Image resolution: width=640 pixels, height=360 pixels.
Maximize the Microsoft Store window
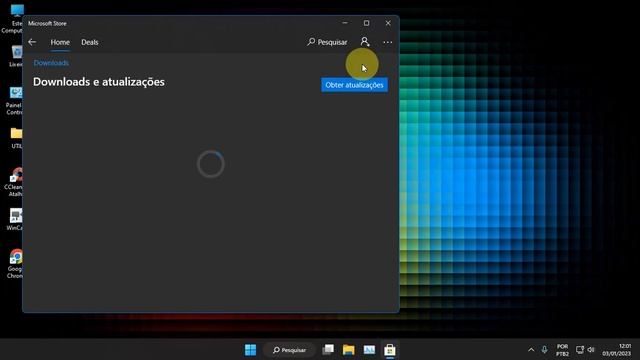point(367,23)
